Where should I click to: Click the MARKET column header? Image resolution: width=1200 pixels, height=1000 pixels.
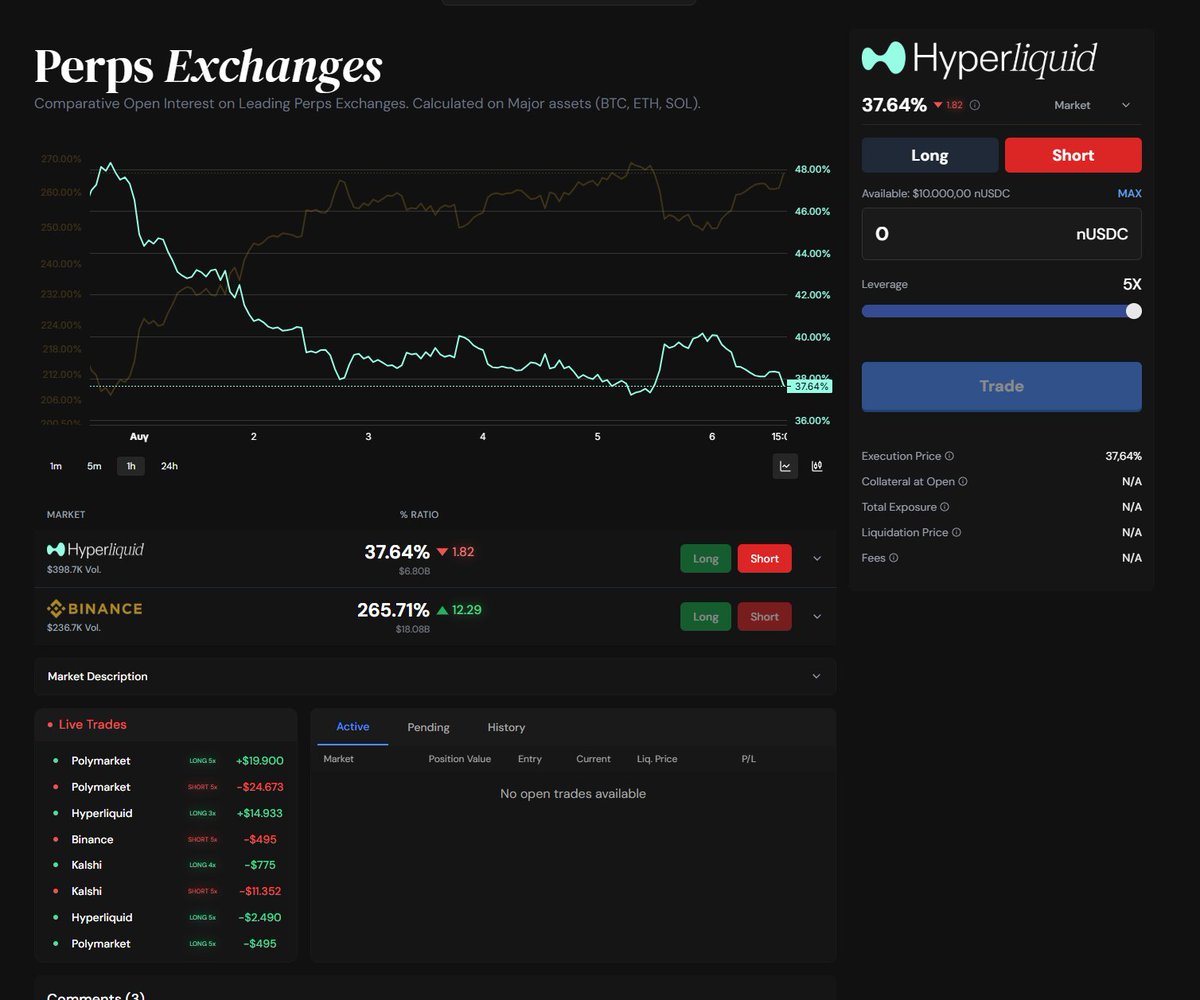[66, 515]
